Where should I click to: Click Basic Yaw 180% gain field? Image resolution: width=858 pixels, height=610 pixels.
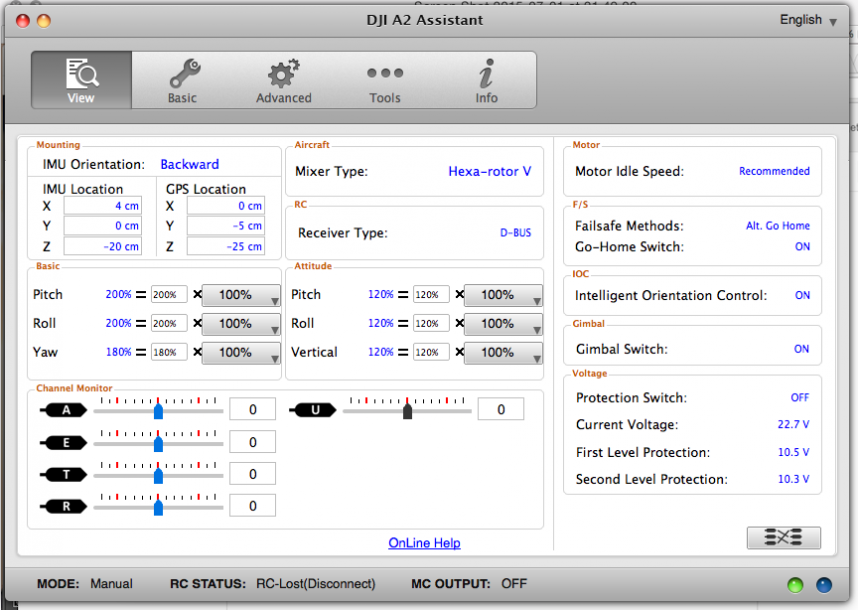(169, 352)
